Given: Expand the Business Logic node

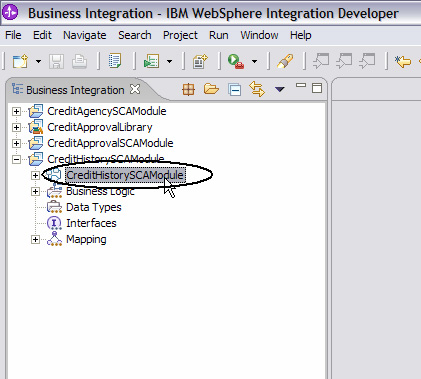Looking at the screenshot, I should (x=35, y=191).
